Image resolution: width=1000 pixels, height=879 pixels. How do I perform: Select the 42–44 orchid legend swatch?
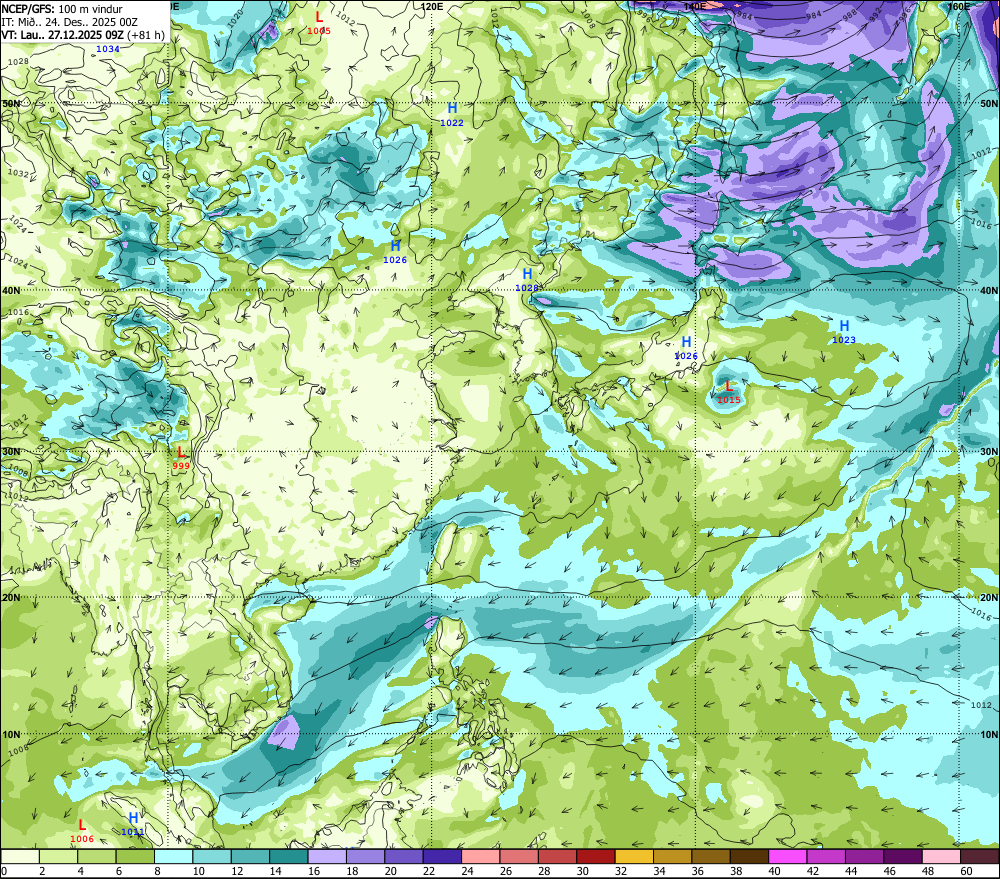826,856
